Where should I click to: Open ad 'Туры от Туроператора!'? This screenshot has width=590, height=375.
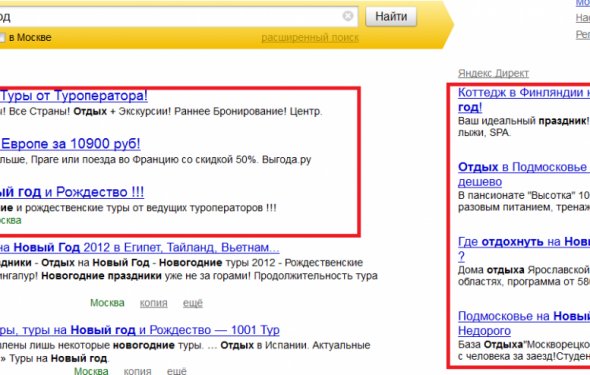(74, 96)
